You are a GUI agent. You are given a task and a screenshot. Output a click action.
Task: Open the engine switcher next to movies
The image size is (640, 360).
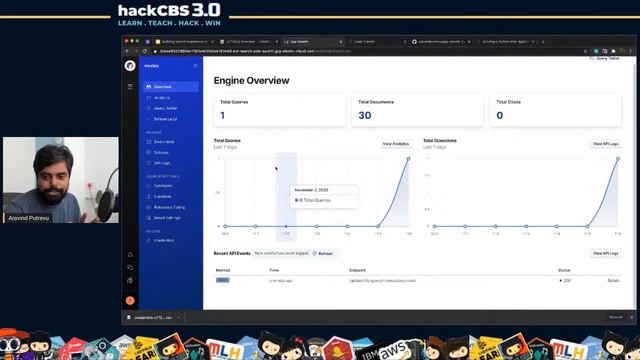(195, 66)
